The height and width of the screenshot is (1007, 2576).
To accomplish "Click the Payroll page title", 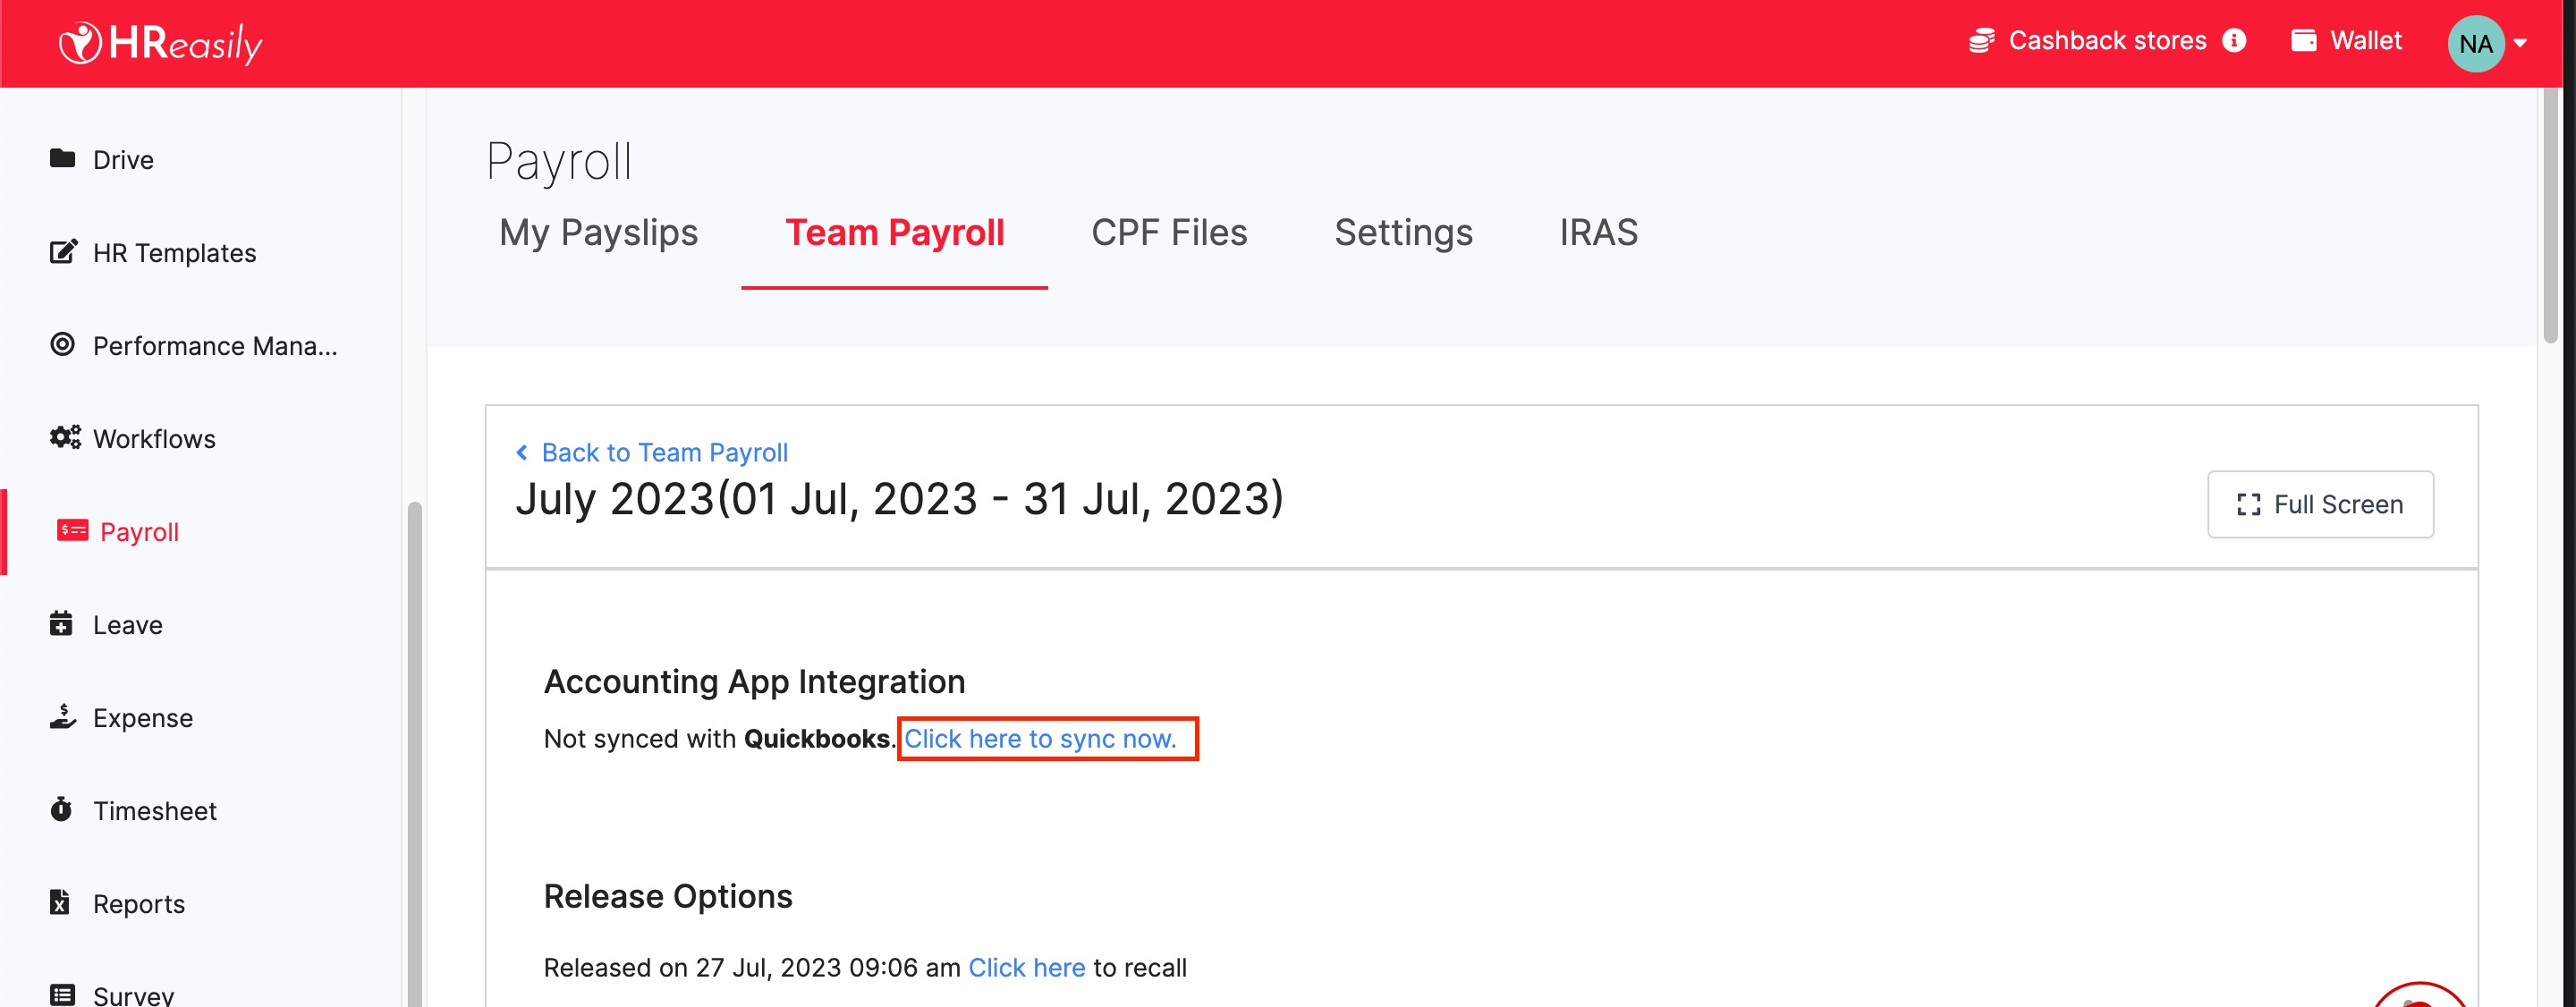I will point(559,162).
